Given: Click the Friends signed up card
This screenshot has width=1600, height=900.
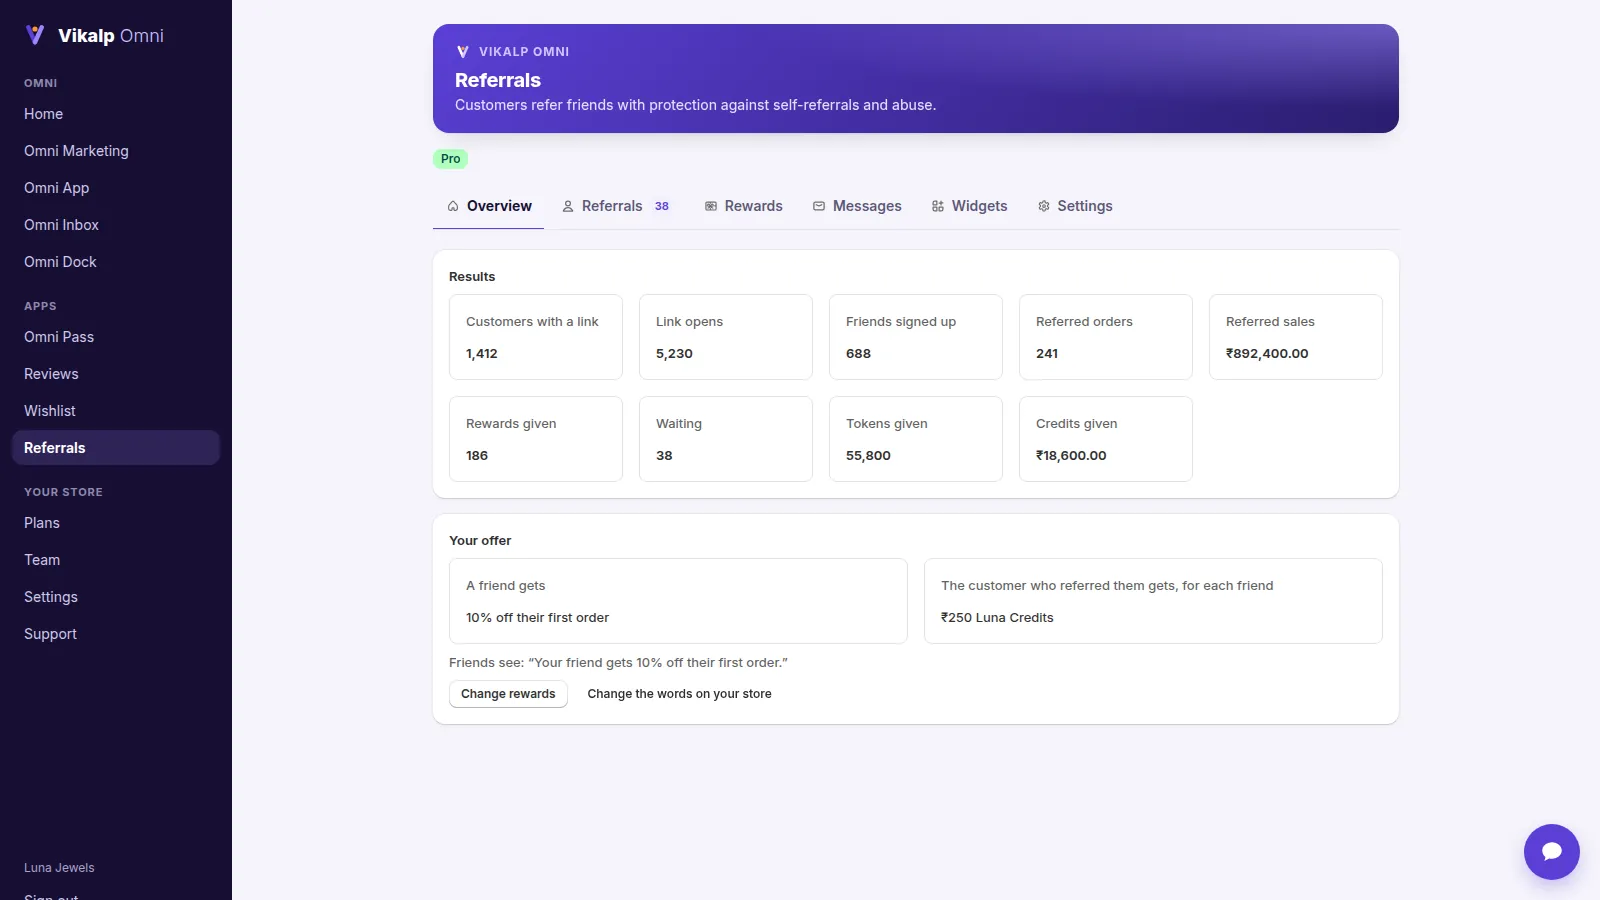Looking at the screenshot, I should click(916, 337).
